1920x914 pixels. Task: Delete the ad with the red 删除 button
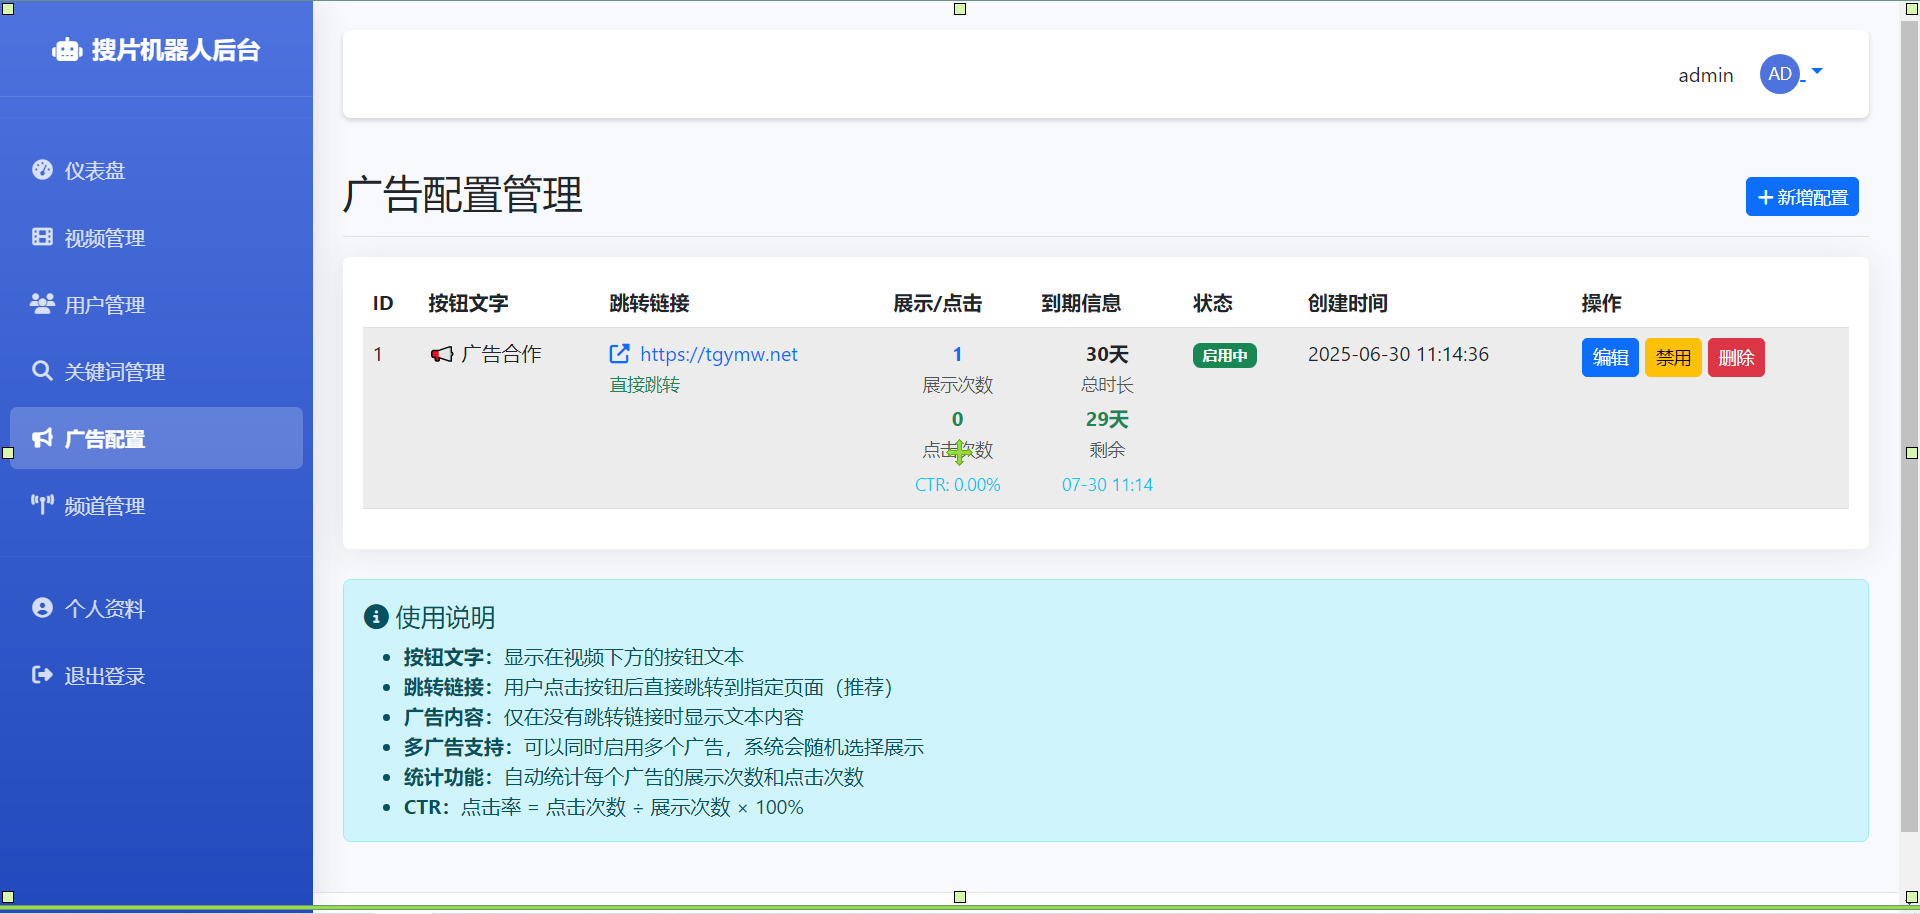1736,358
